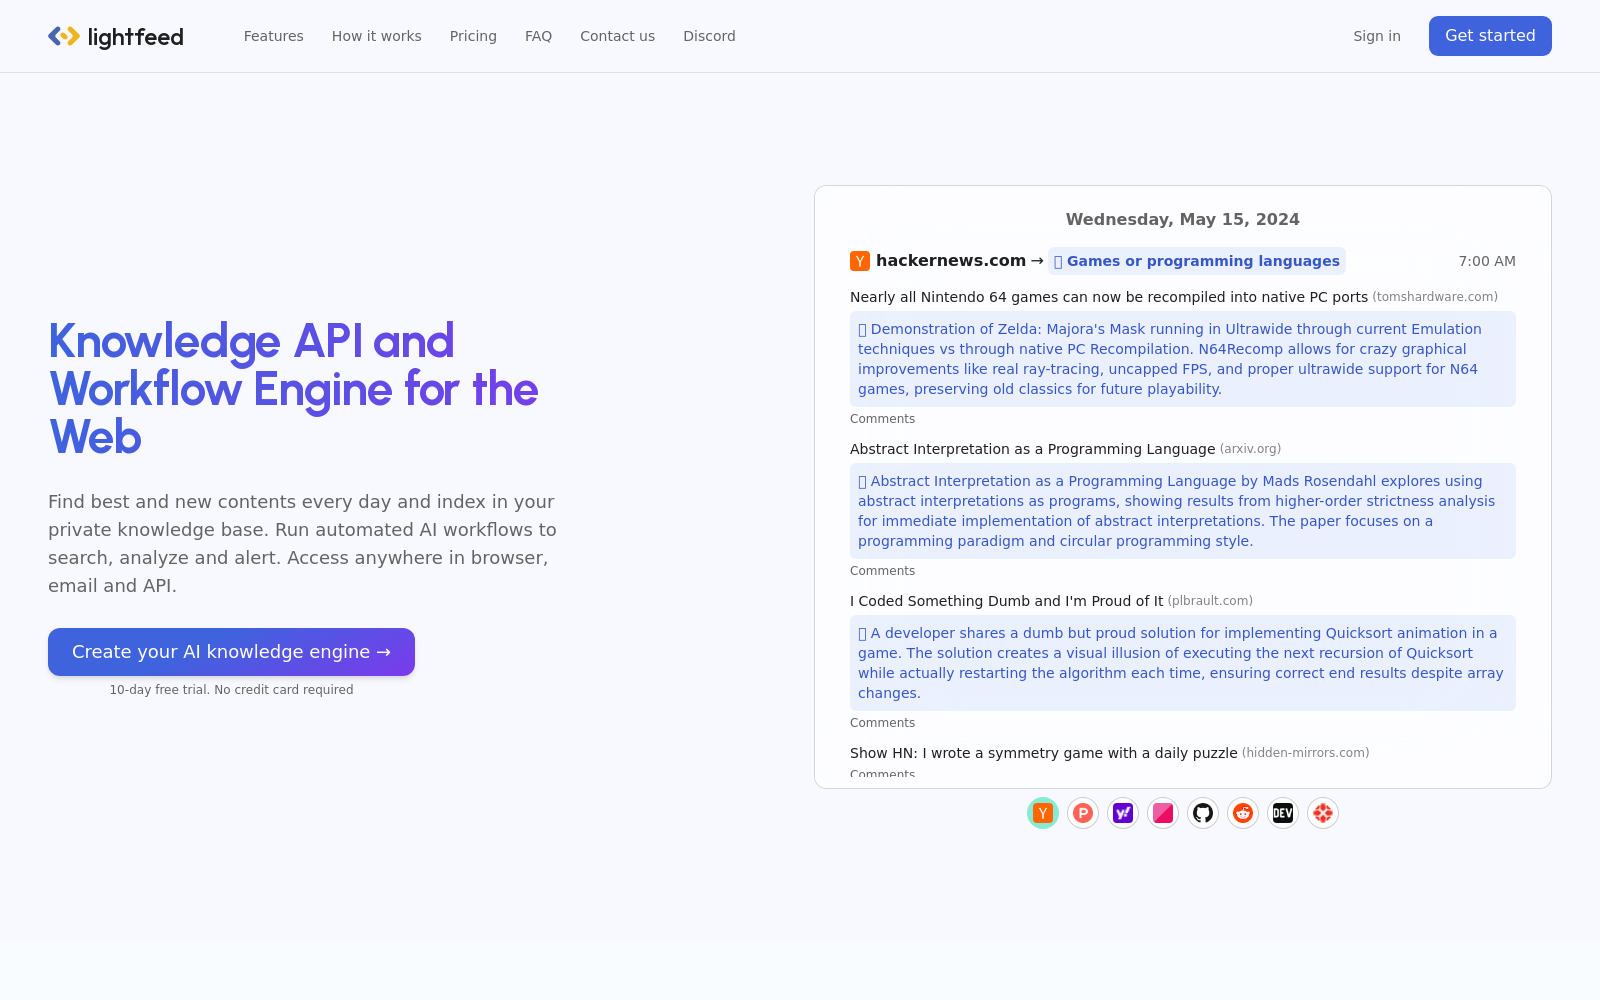
Task: Click the 'Get started' button
Action: pos(1490,36)
